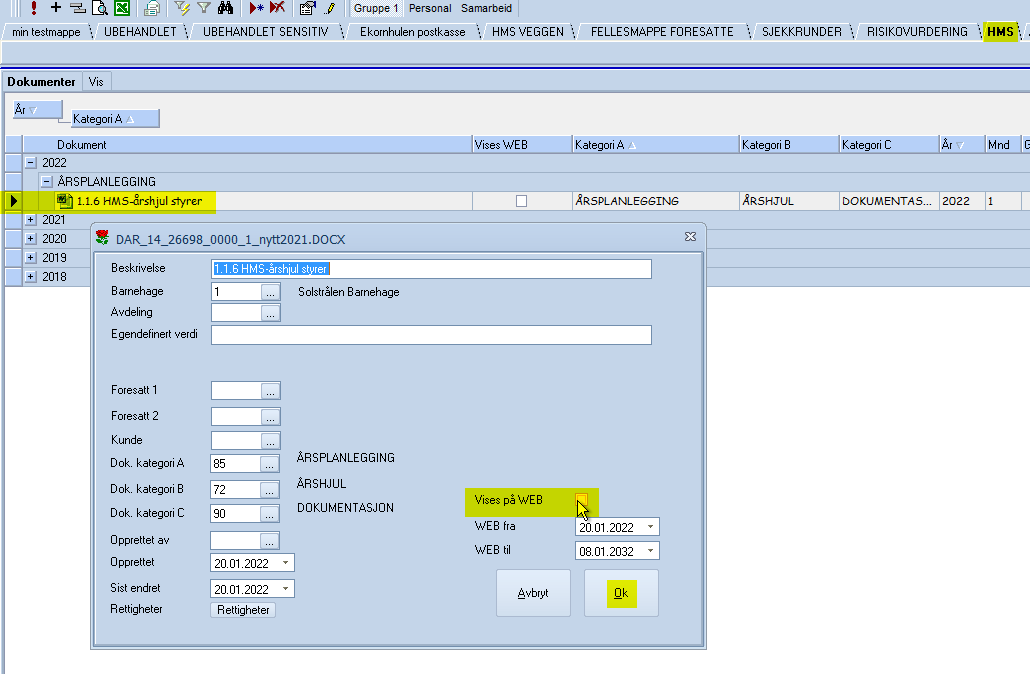The width and height of the screenshot is (1030, 674).
Task: Expand the 2018 year group
Action: coord(31,277)
